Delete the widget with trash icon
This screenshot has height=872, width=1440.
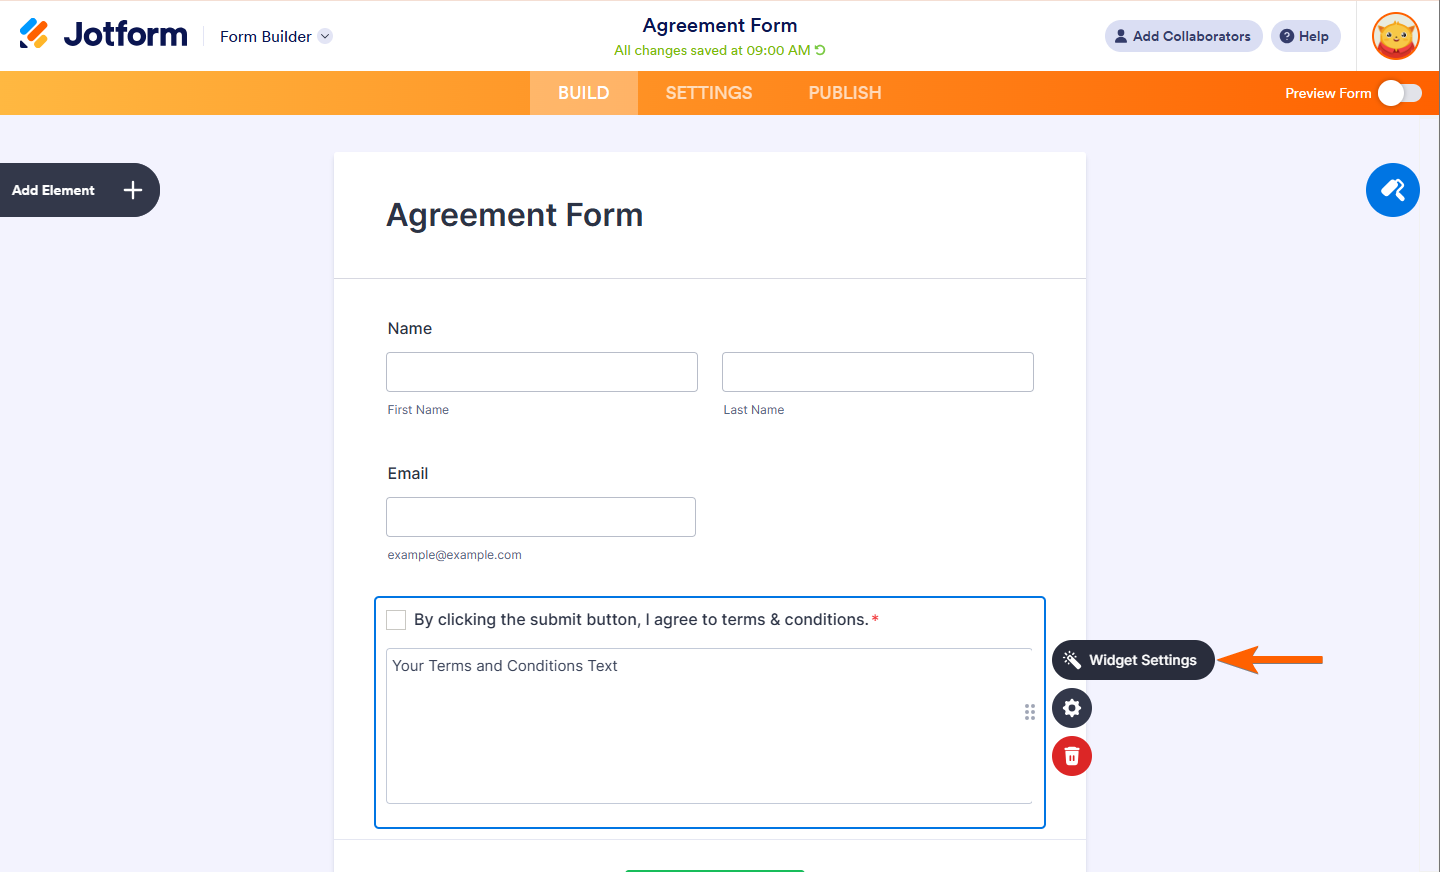[x=1071, y=756]
